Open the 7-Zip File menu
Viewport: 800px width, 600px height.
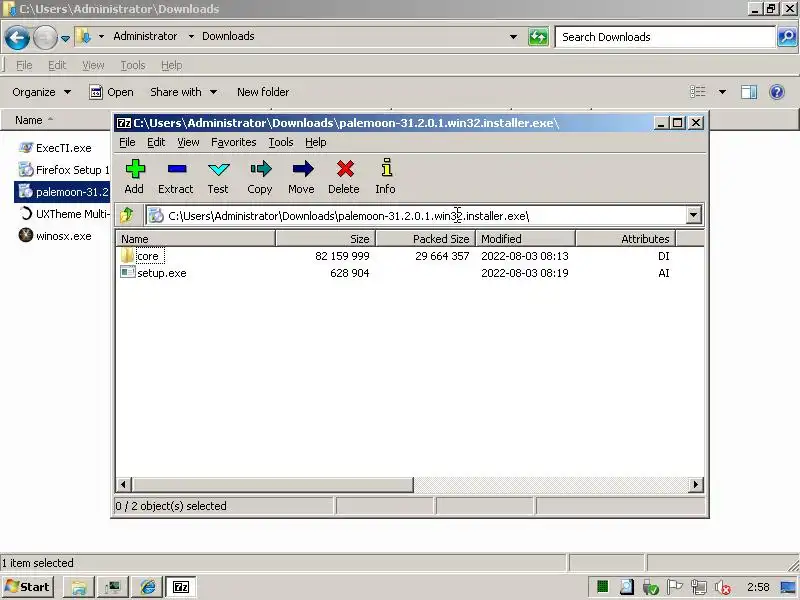coord(127,142)
